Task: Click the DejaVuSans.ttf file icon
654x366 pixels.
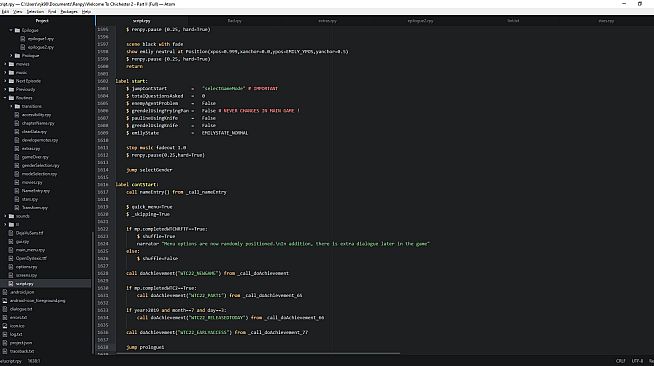Action: [11, 233]
